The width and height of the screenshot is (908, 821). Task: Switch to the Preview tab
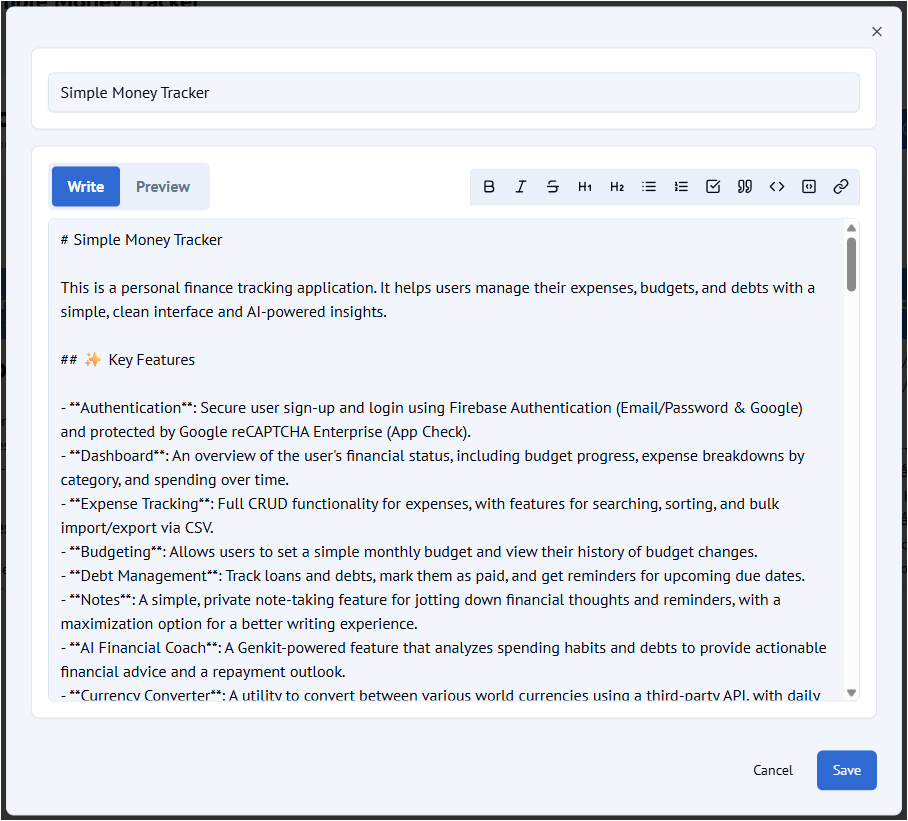163,187
